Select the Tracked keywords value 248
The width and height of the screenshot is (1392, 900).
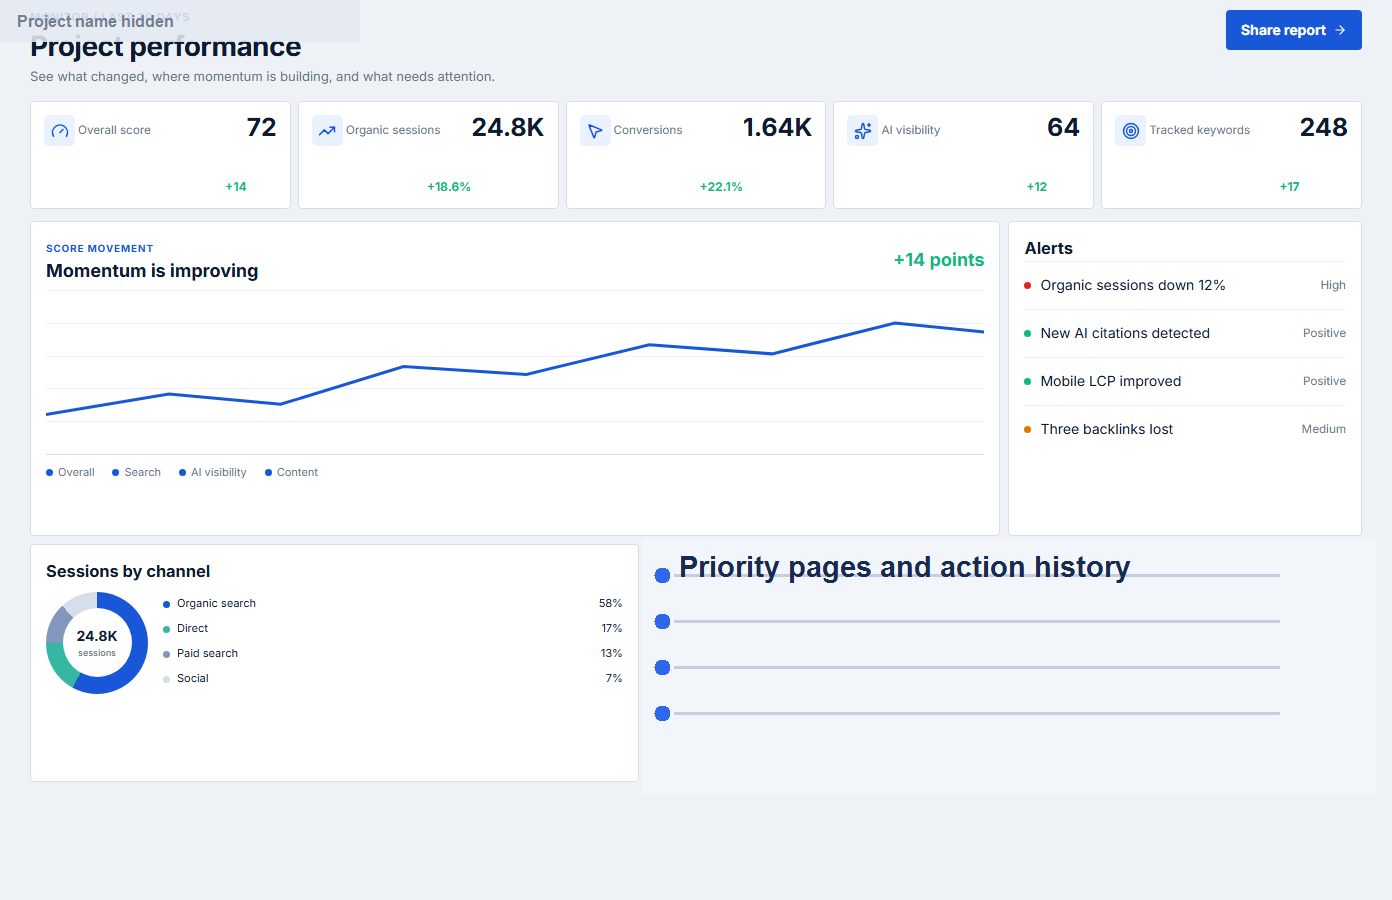[1323, 127]
